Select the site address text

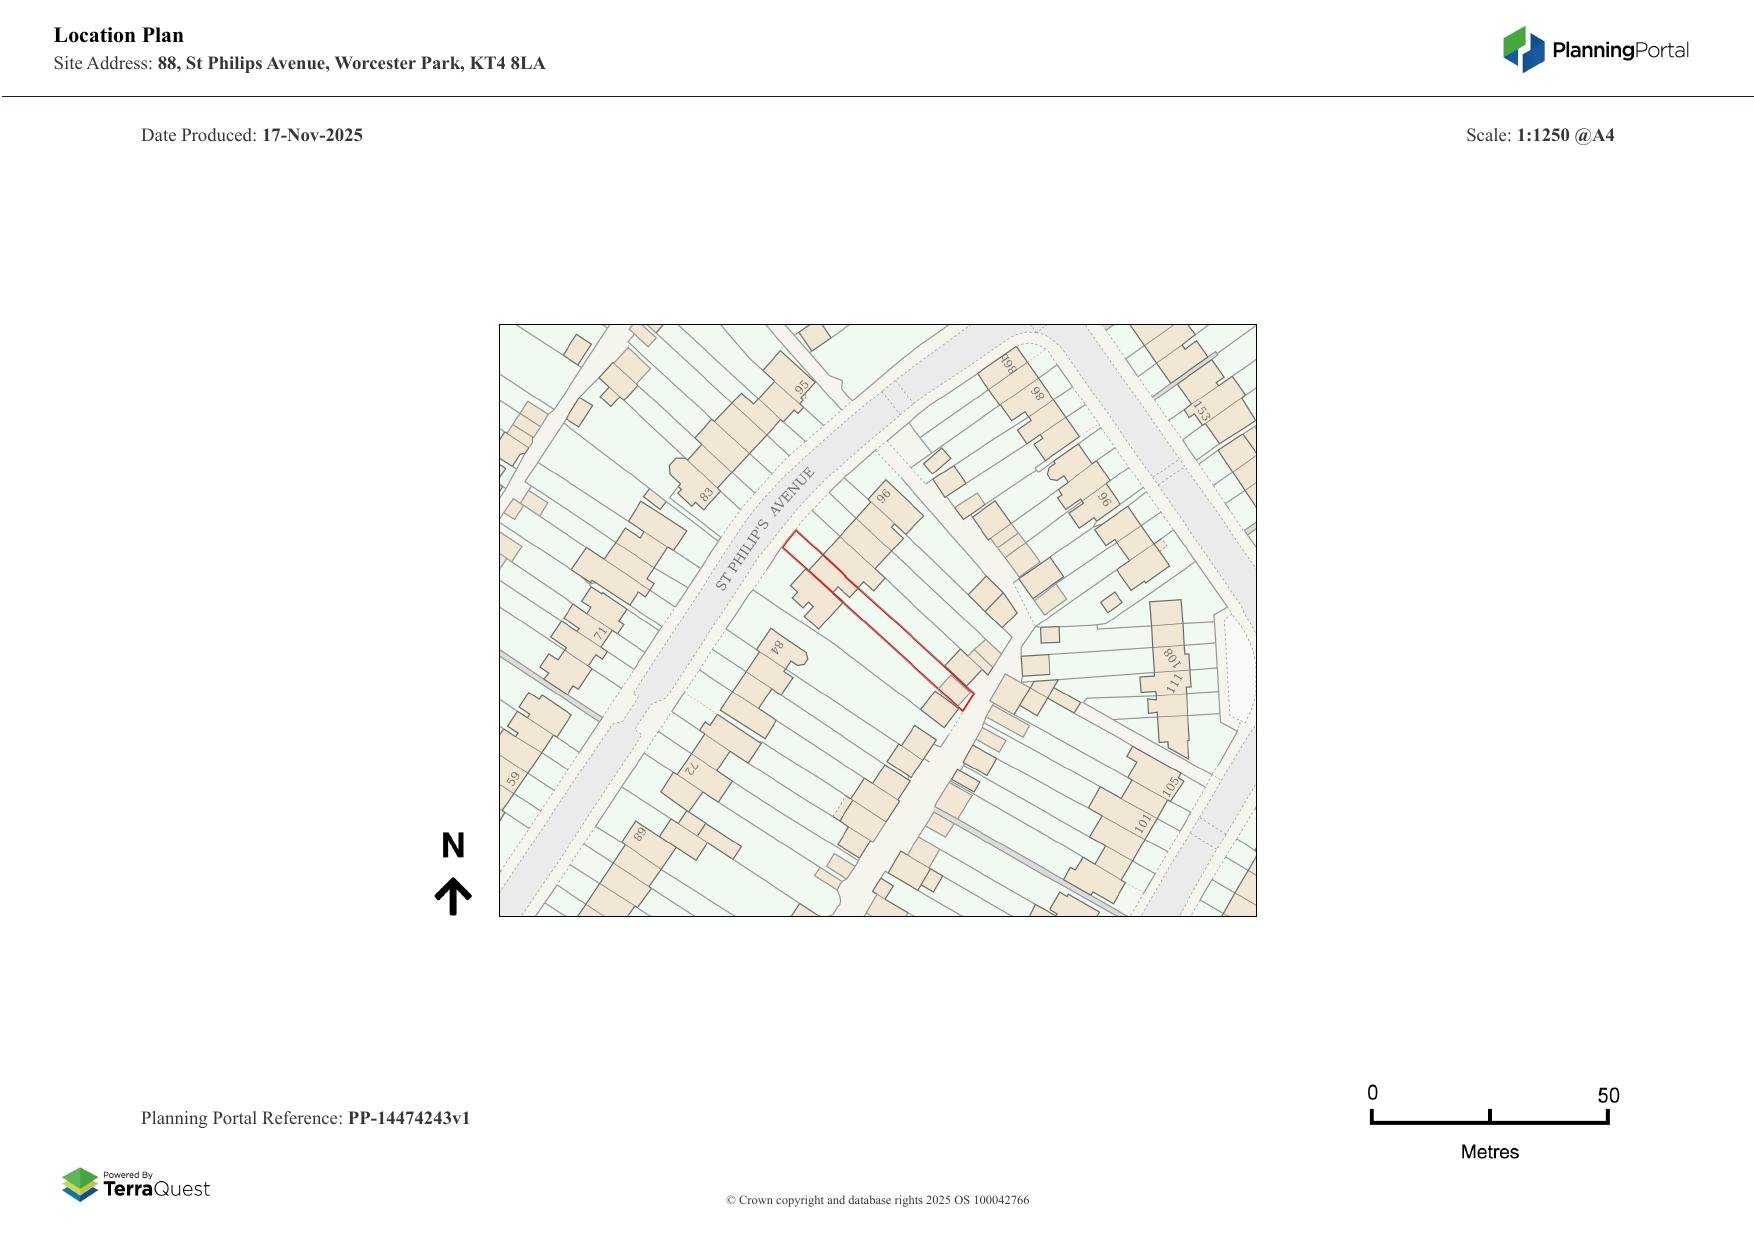[299, 63]
